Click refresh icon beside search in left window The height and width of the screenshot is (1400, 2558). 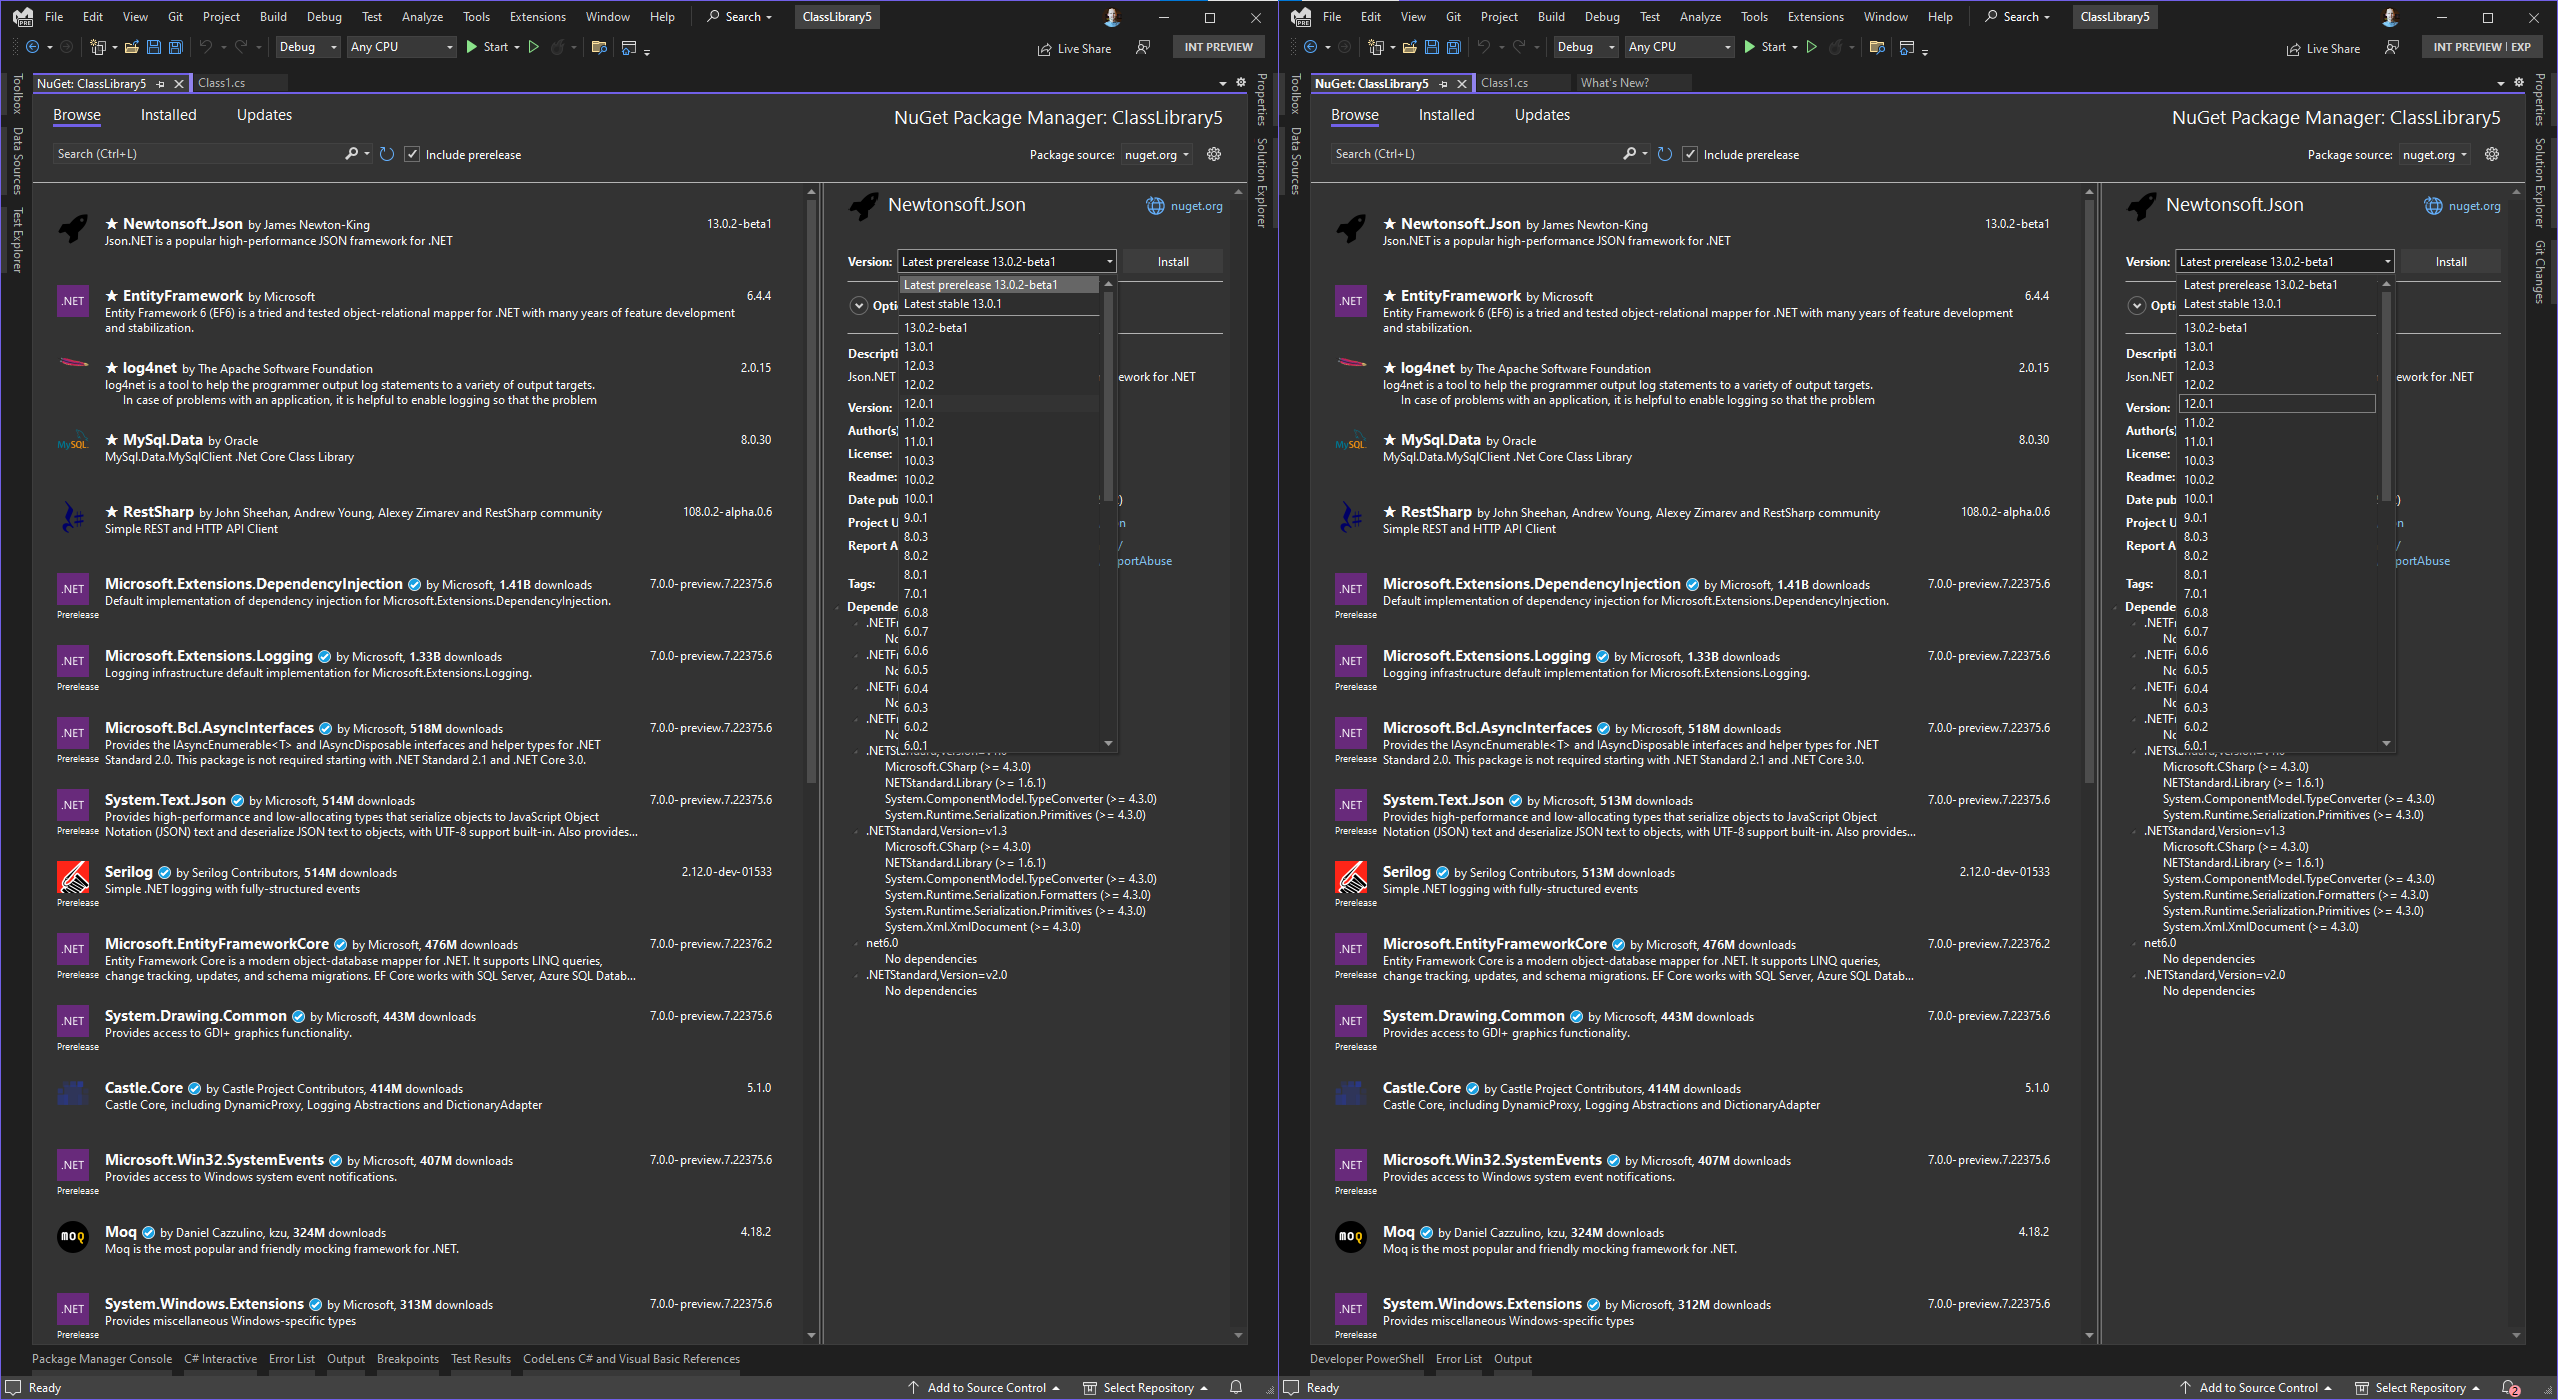coord(387,154)
